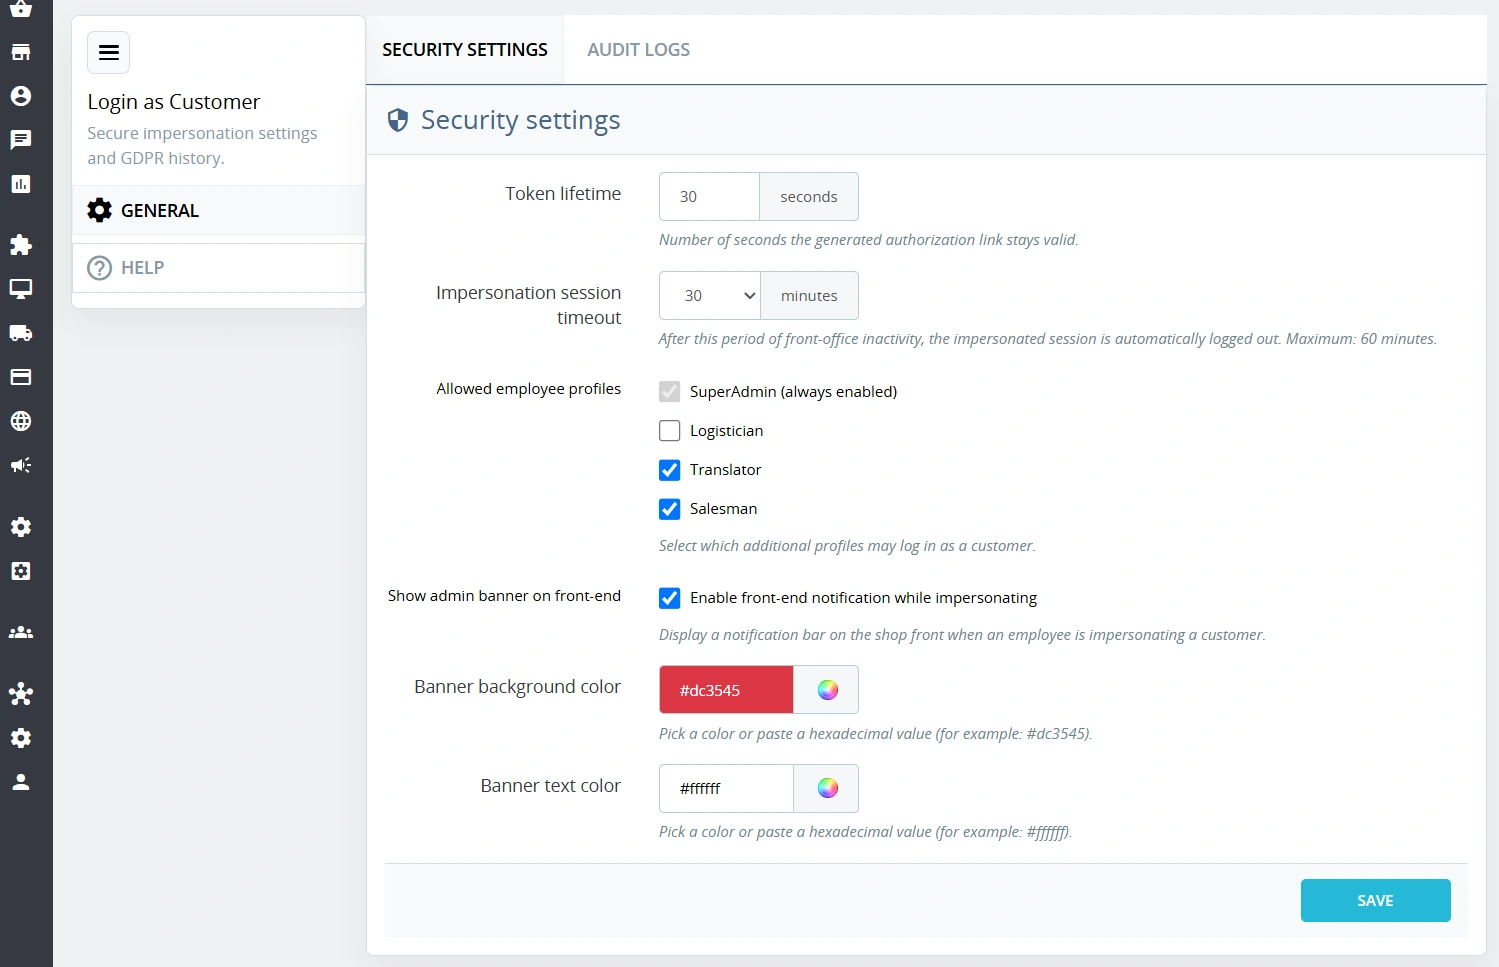Open the storefront catalog icon in sidebar
1499x967 pixels.
click(x=21, y=52)
